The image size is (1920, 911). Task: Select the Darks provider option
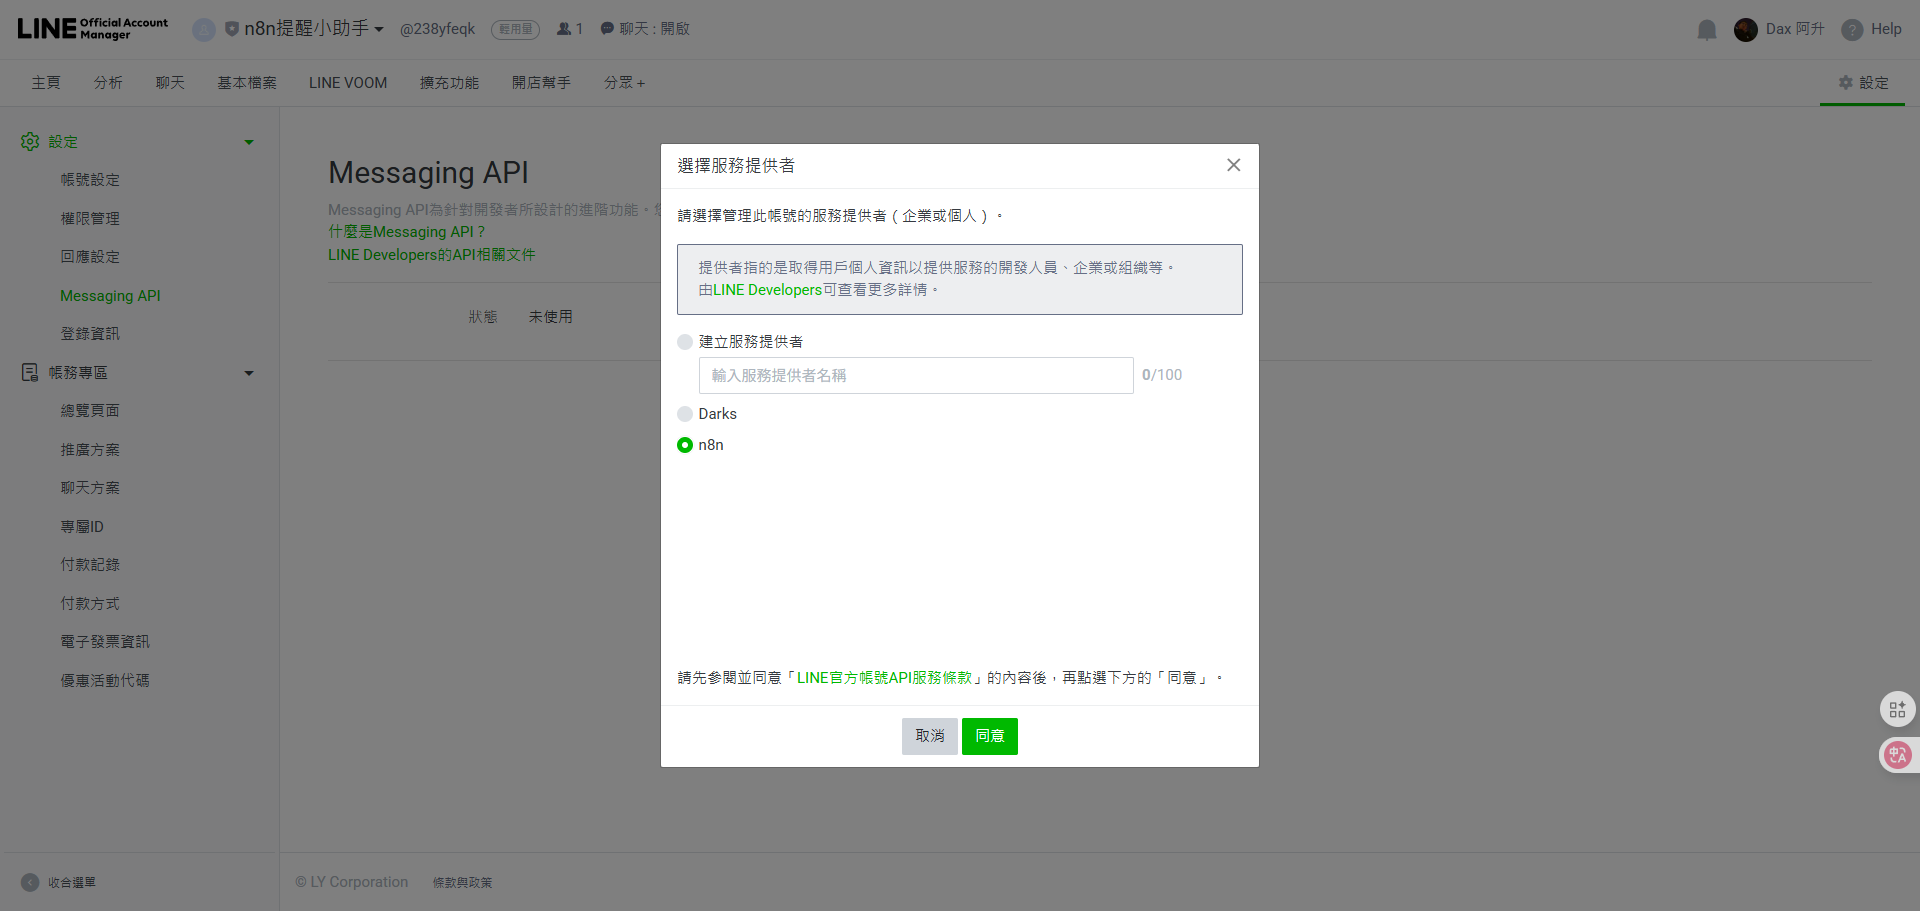pos(684,413)
